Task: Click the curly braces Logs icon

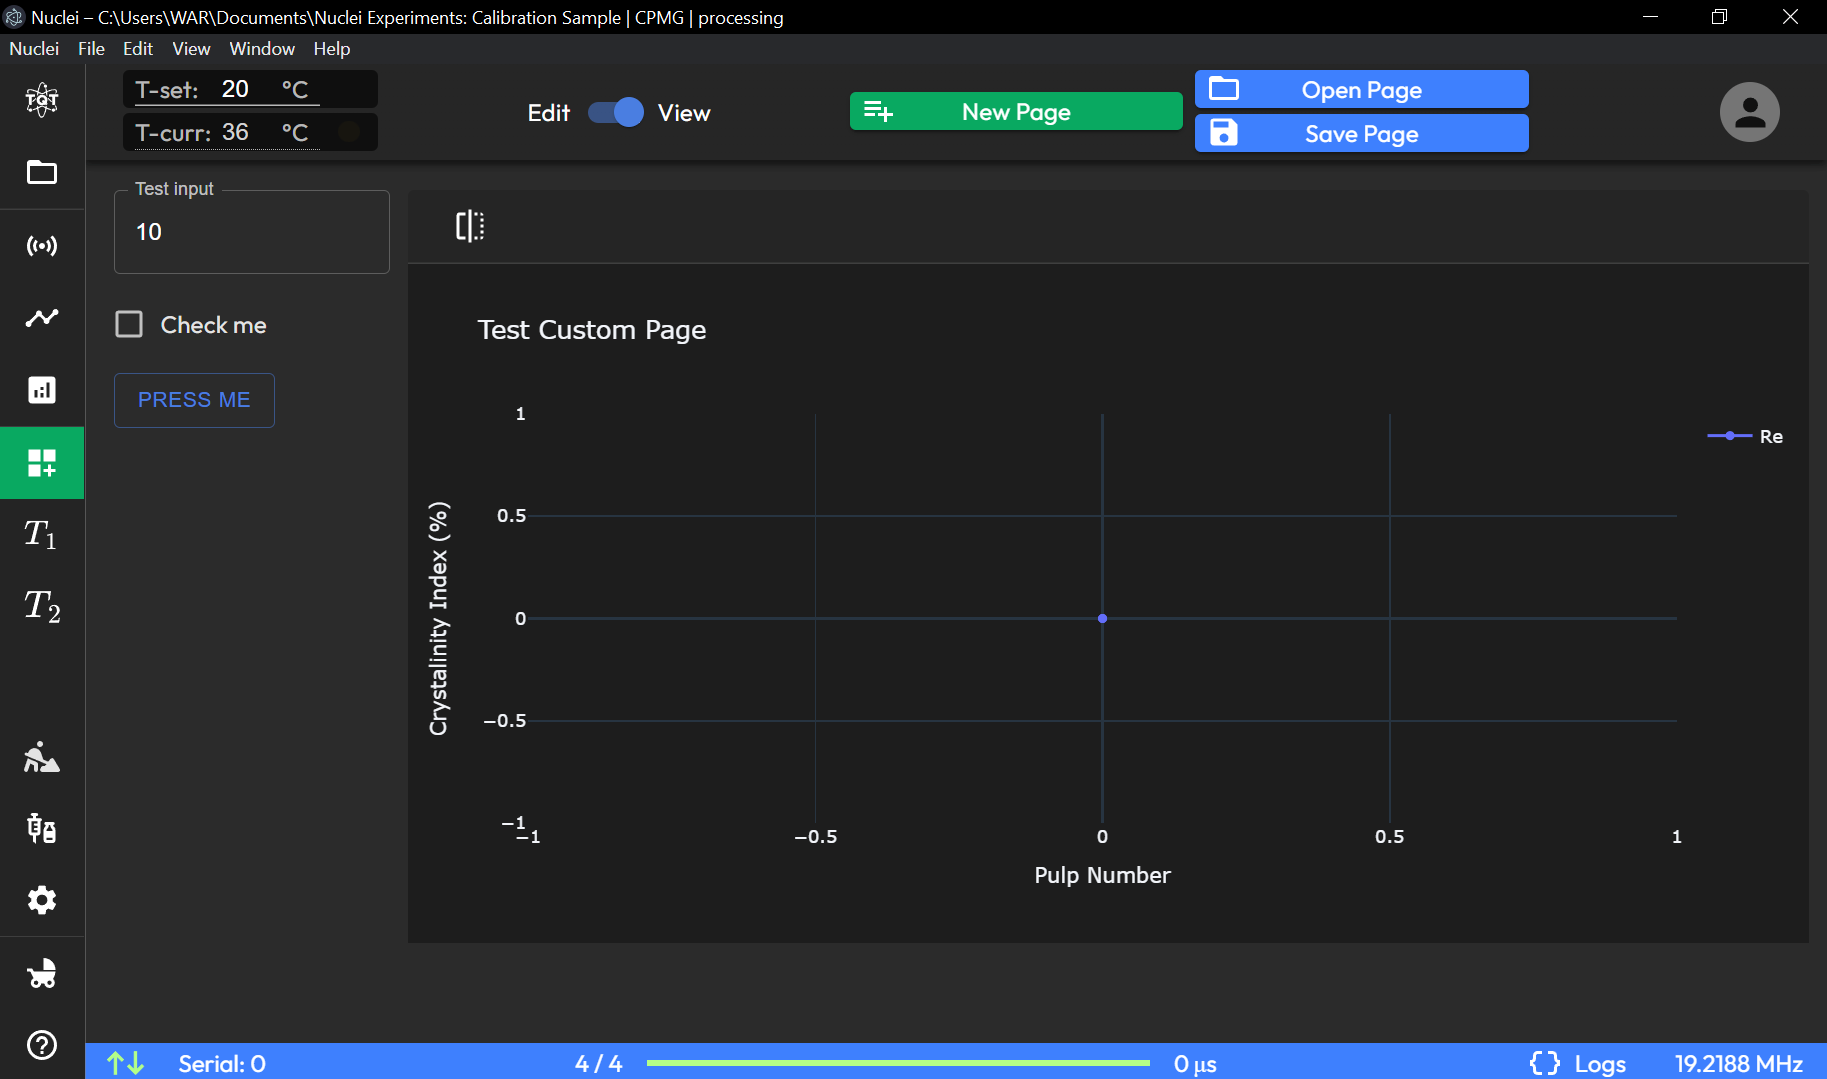Action: (1545, 1063)
